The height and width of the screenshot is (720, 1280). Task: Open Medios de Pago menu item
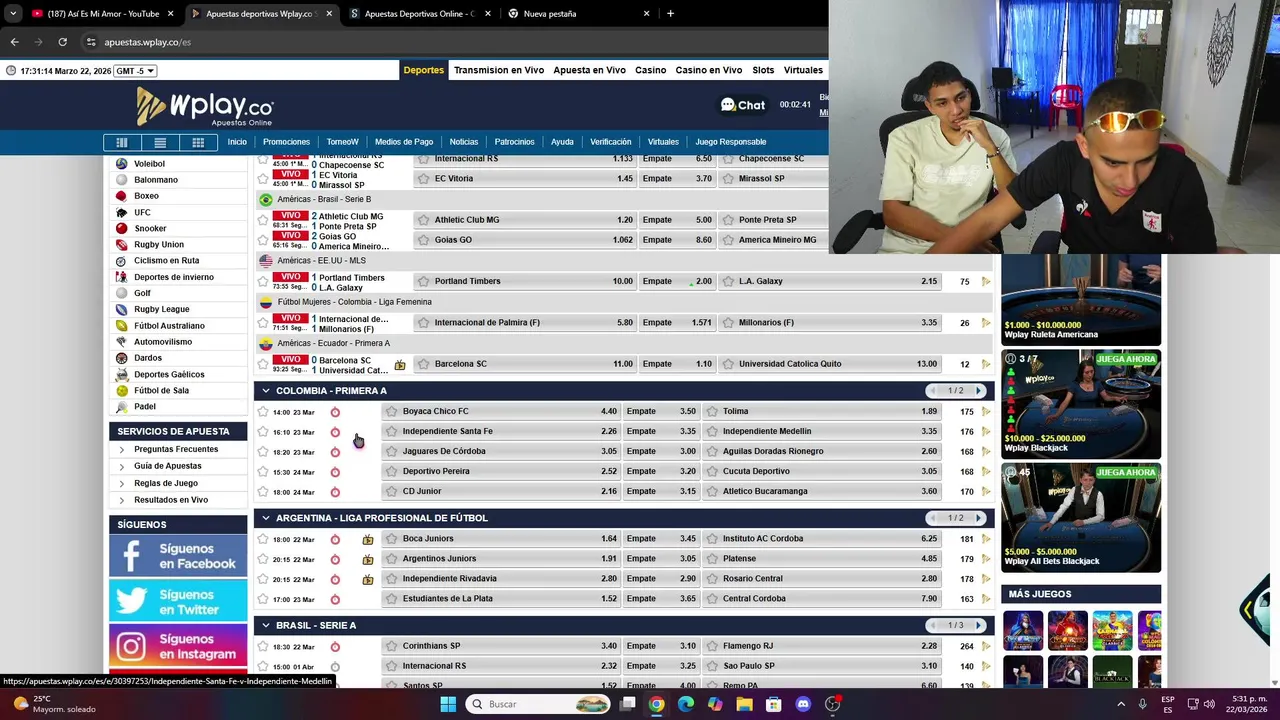[x=404, y=142]
